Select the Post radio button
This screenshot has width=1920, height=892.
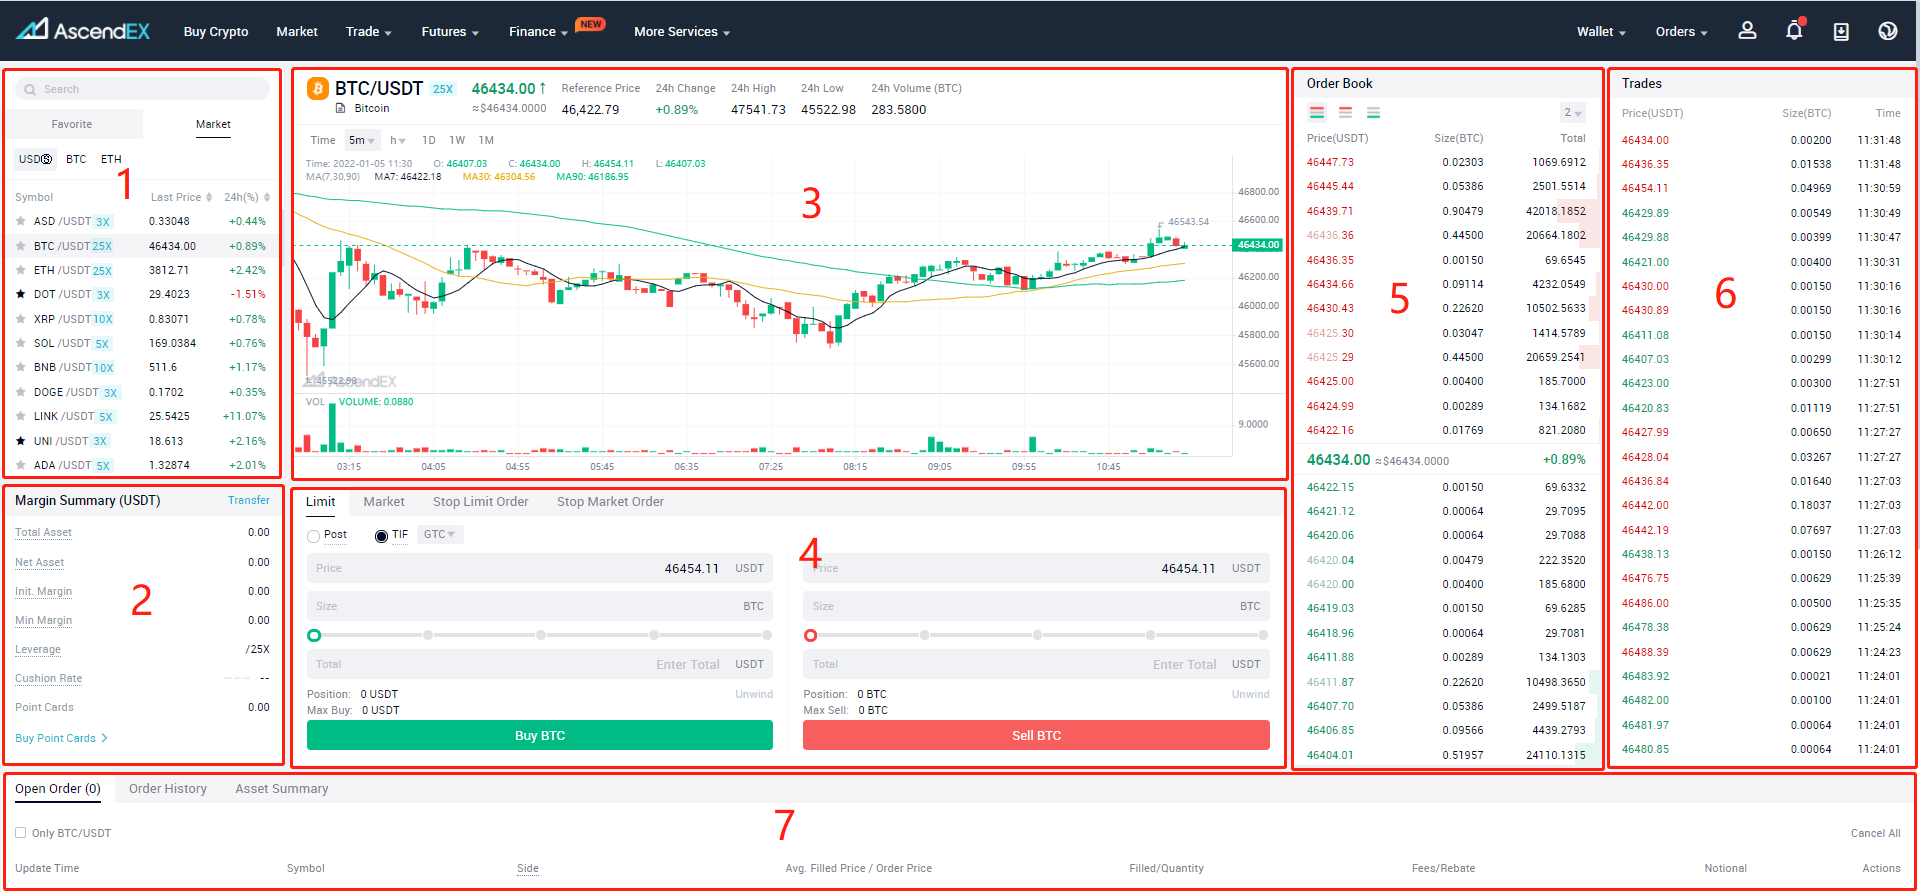tap(314, 536)
